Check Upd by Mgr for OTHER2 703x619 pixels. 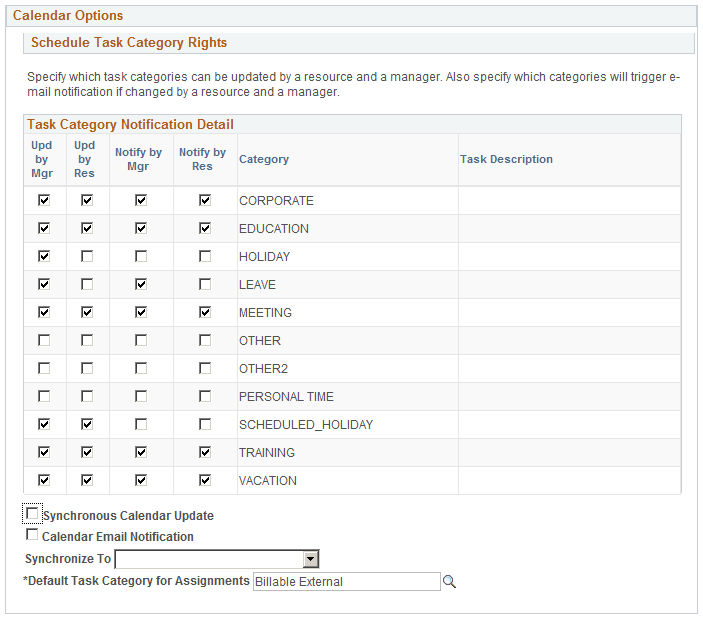[44, 368]
